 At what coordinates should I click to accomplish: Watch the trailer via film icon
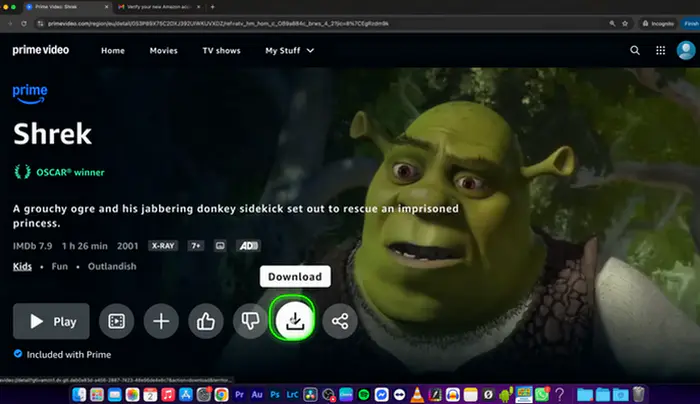pos(117,321)
